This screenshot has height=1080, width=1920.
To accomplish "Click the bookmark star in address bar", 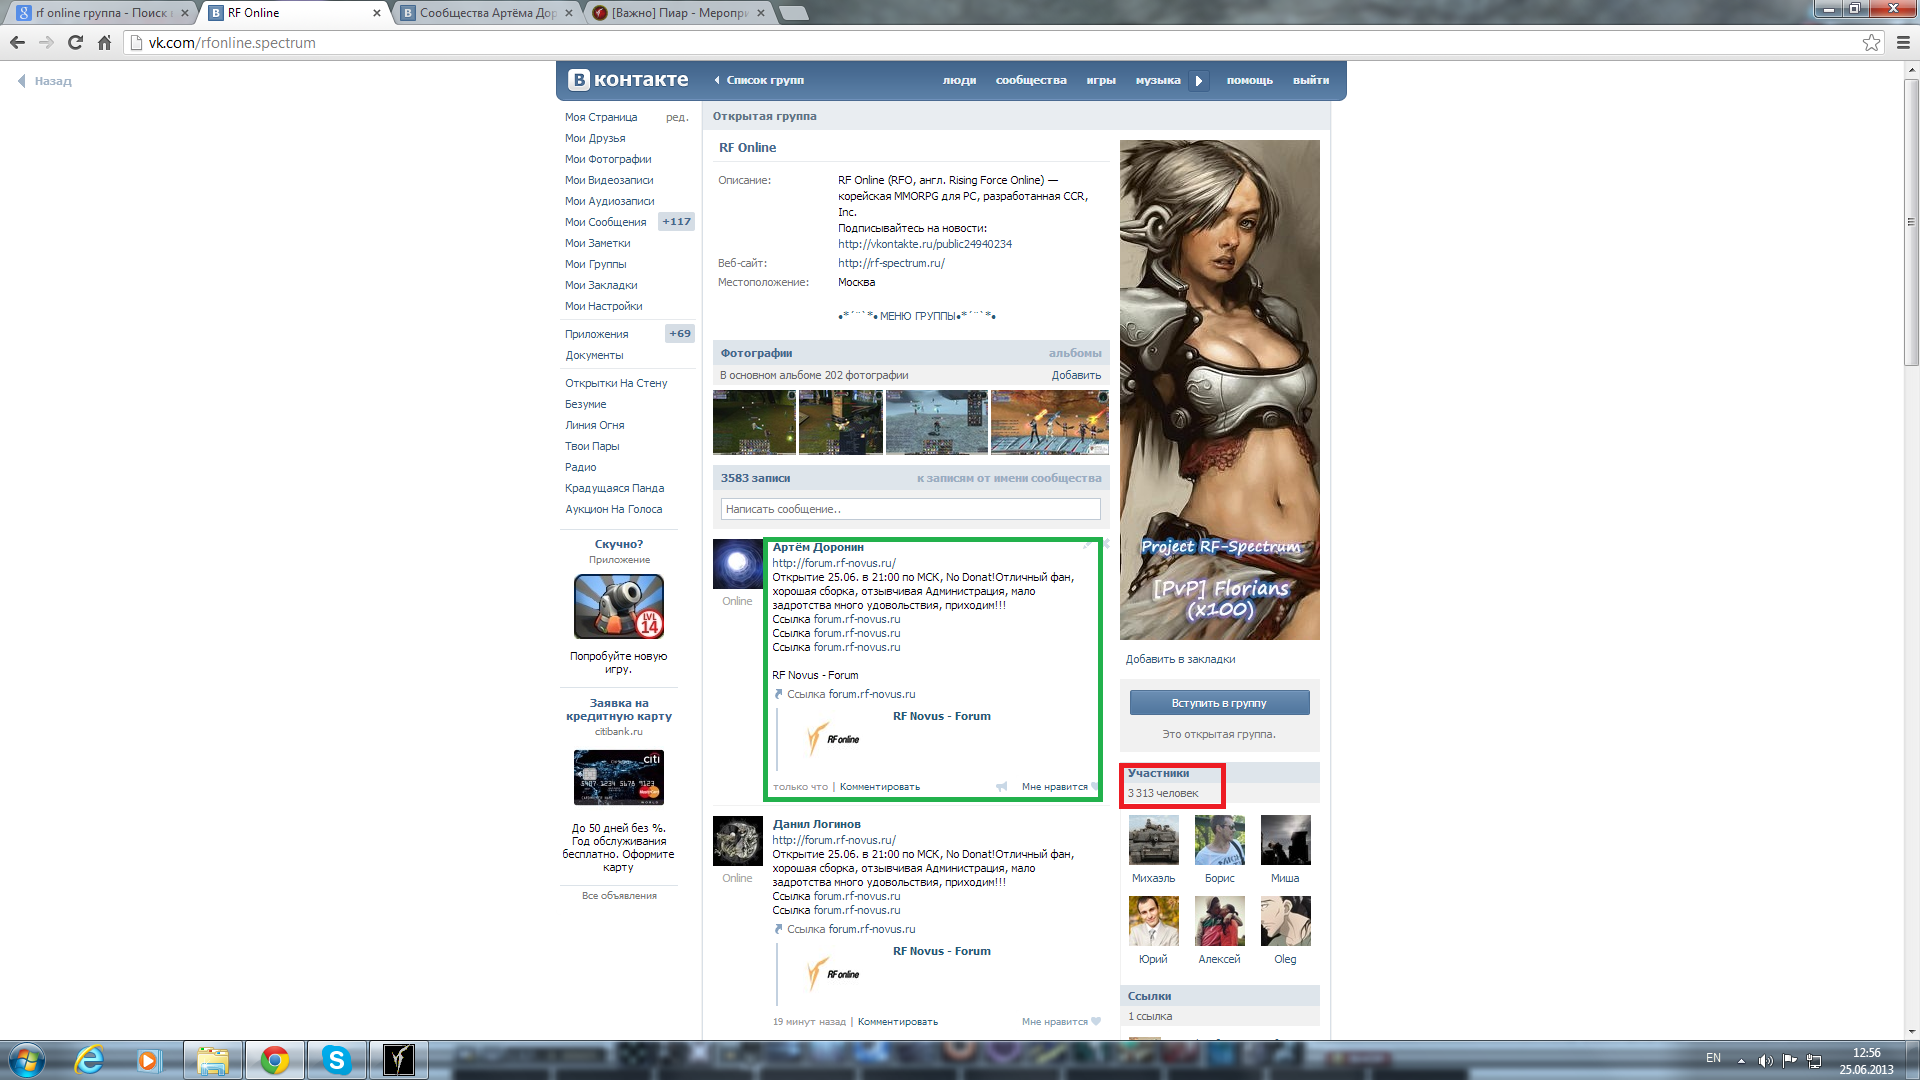I will point(1871,42).
